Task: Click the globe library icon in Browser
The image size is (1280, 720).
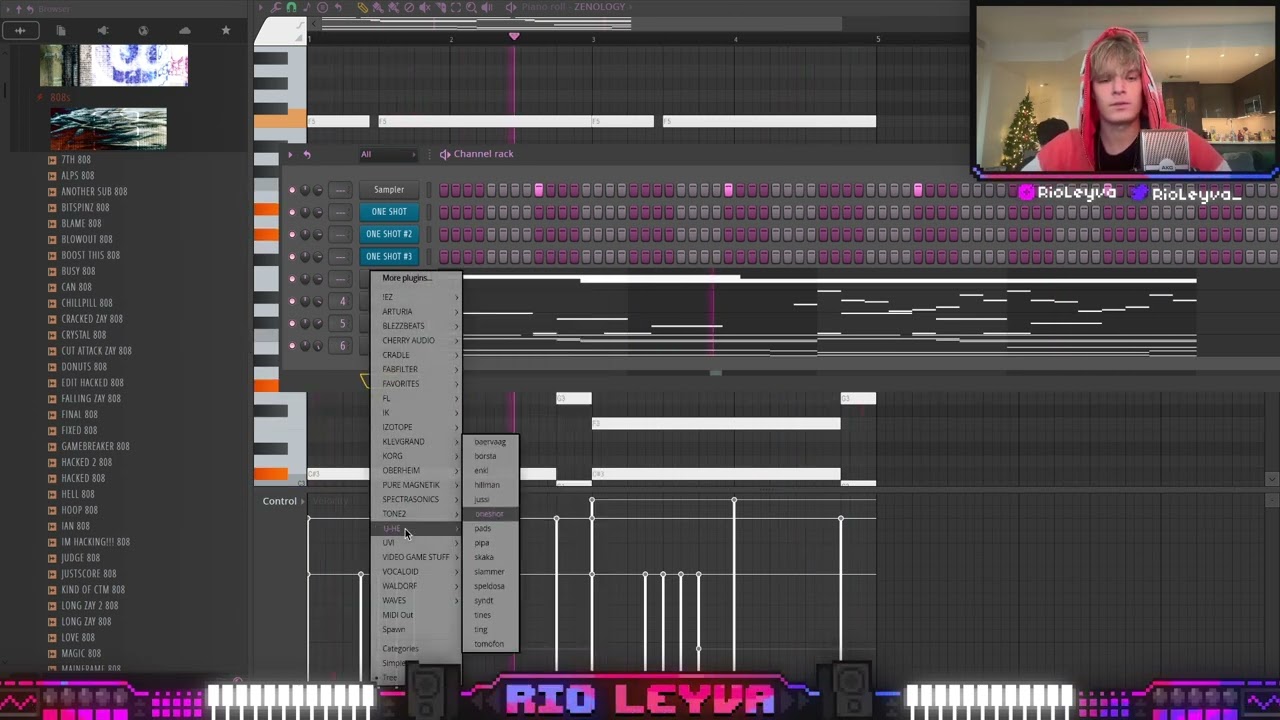Action: point(143,30)
